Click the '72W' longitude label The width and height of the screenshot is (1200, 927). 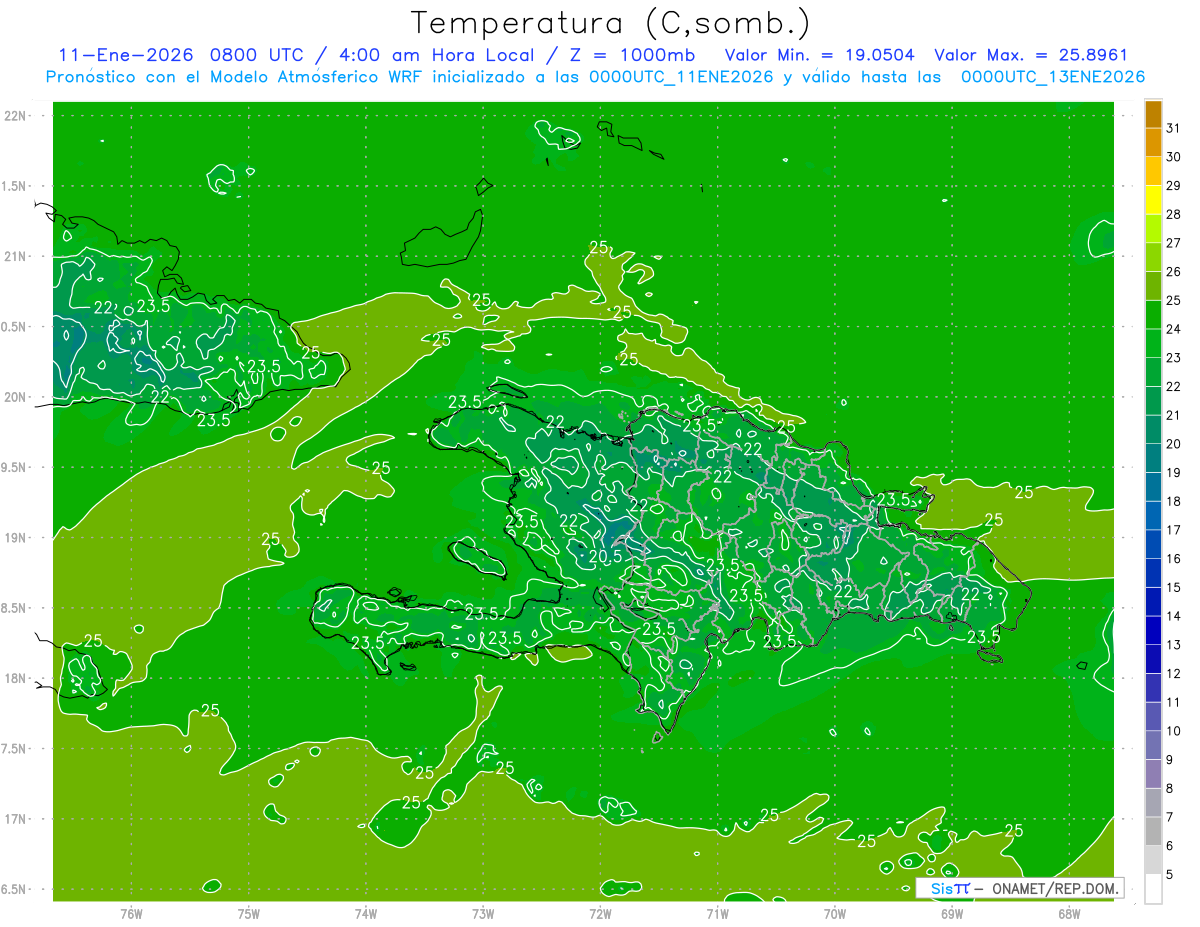[600, 914]
